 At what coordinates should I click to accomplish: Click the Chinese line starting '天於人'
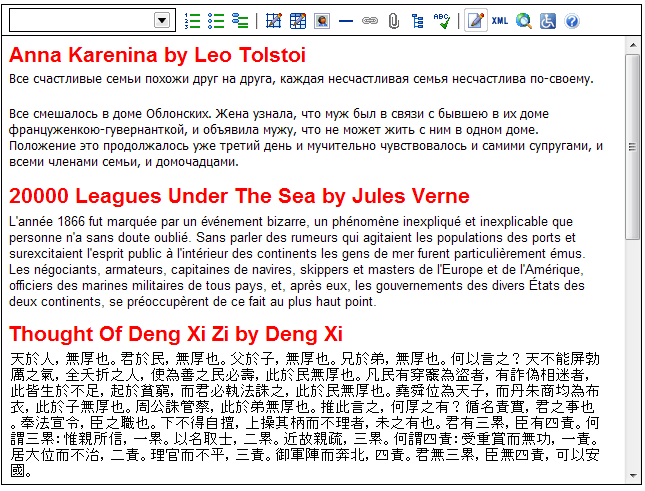coord(305,359)
